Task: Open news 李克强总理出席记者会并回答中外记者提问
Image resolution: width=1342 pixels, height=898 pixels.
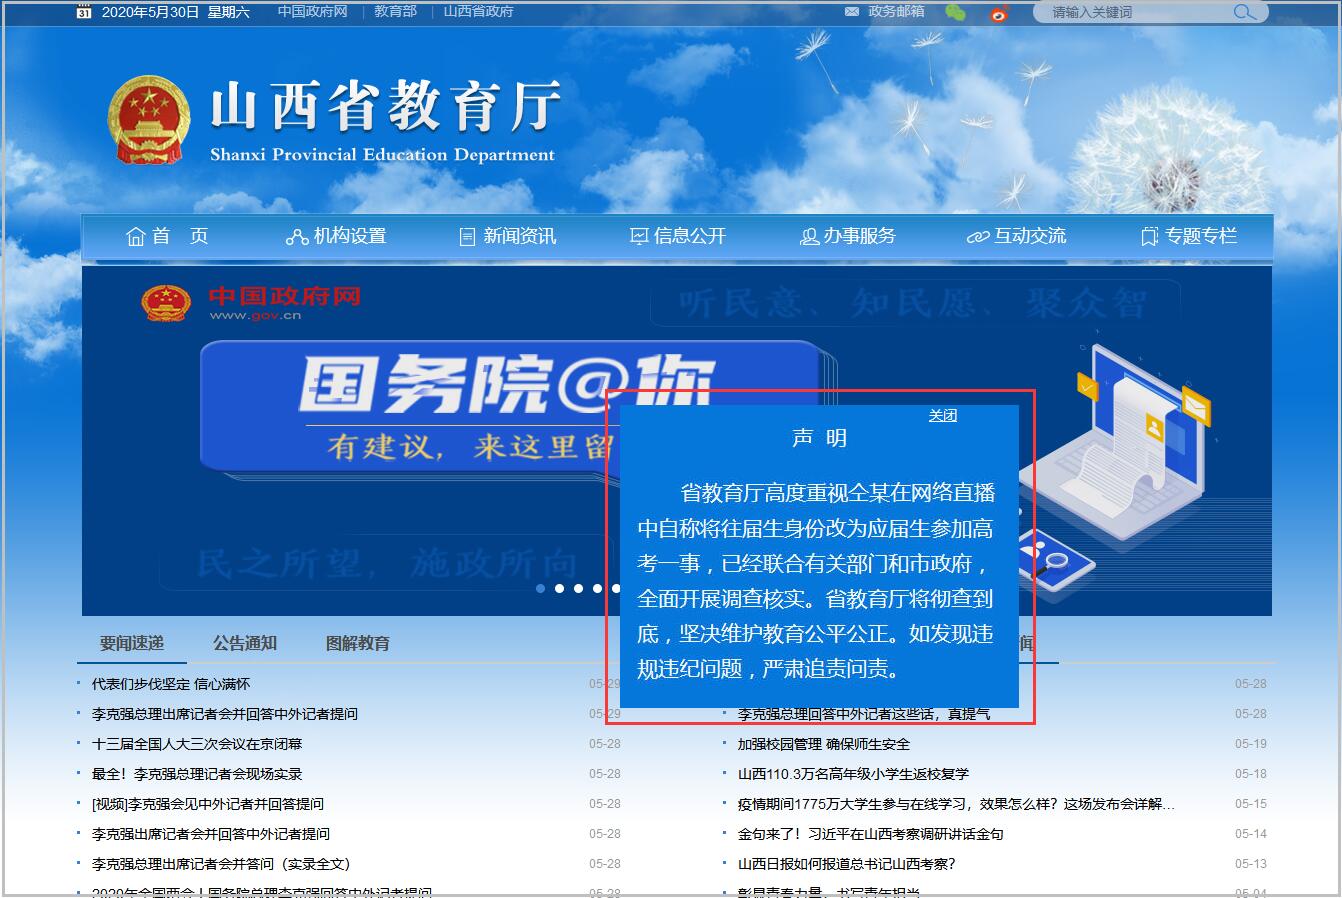Action: (x=225, y=714)
